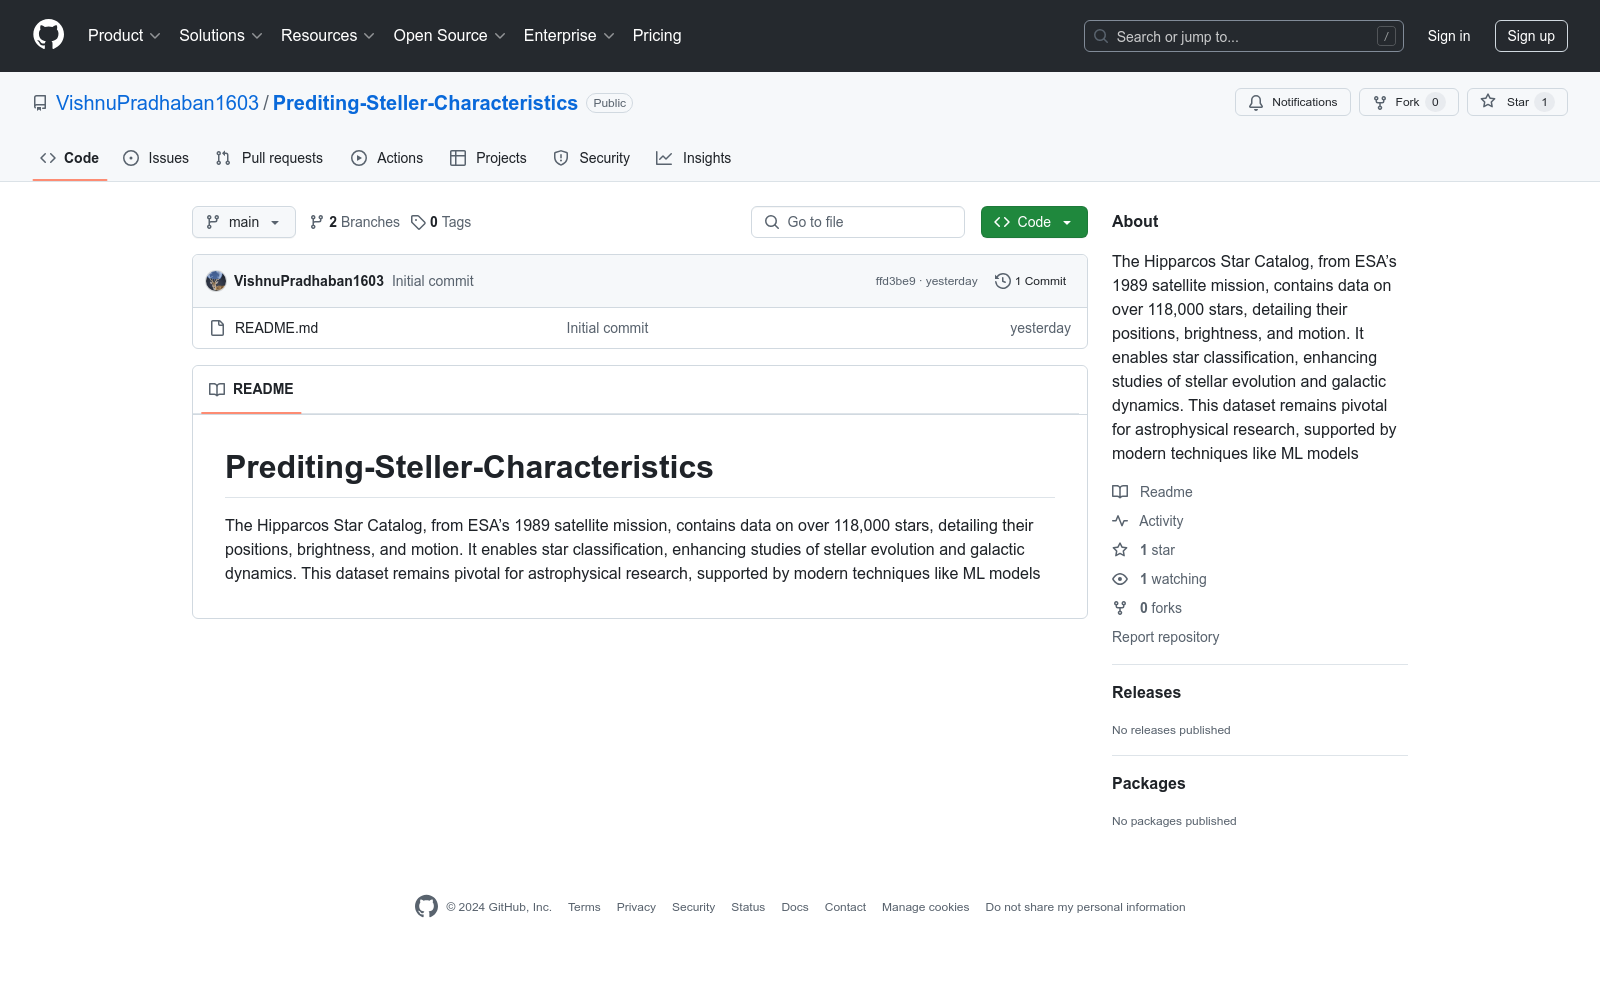
Task: Open the Docs footer link
Action: 795,907
